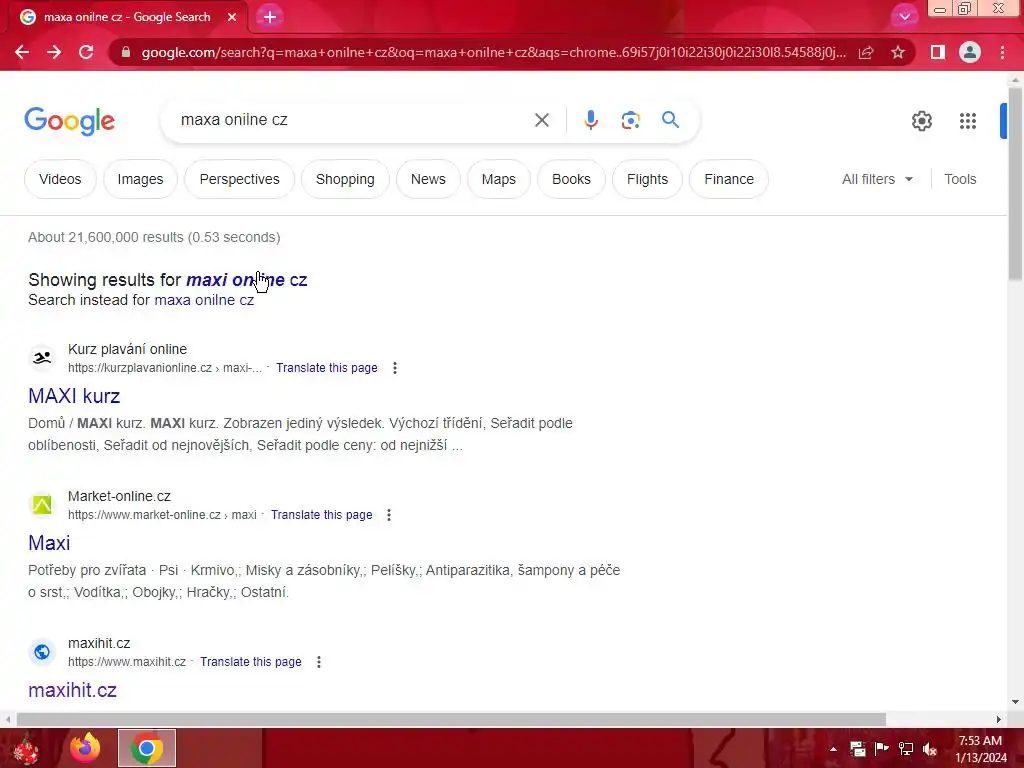Click the Kurz plavání swimmer favicon
The height and width of the screenshot is (768, 1024).
click(x=42, y=357)
